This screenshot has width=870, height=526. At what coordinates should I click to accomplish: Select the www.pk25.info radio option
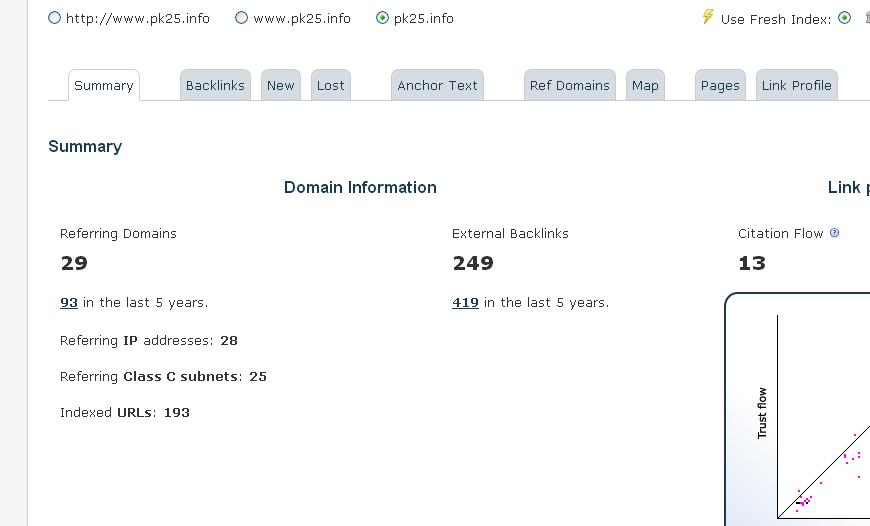(241, 18)
